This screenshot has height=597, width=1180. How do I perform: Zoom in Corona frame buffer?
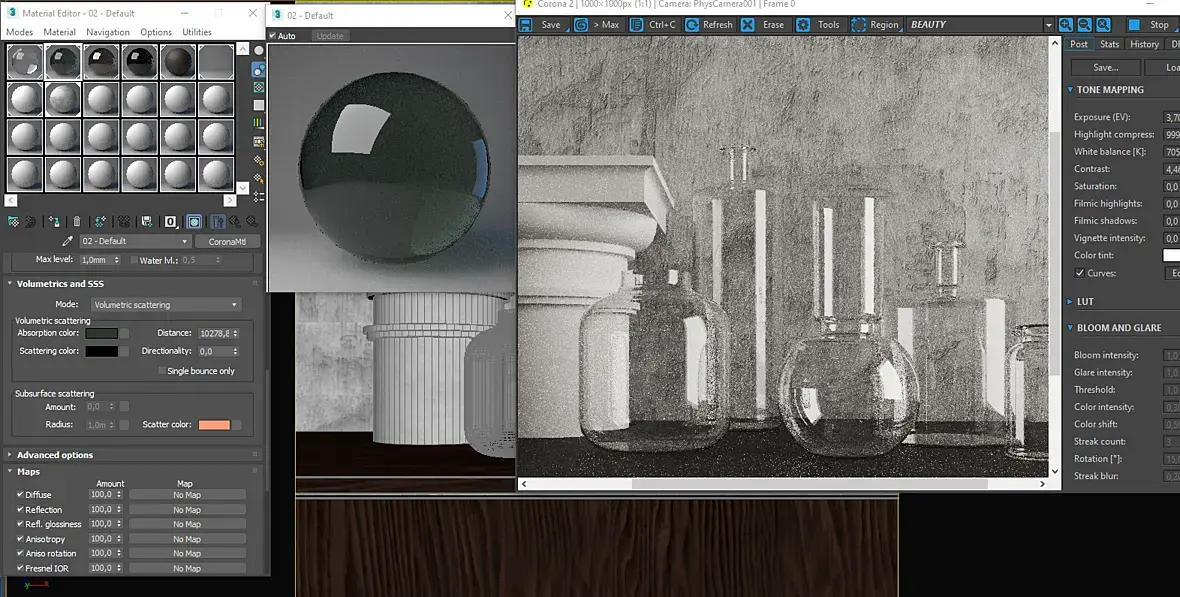coord(1066,25)
